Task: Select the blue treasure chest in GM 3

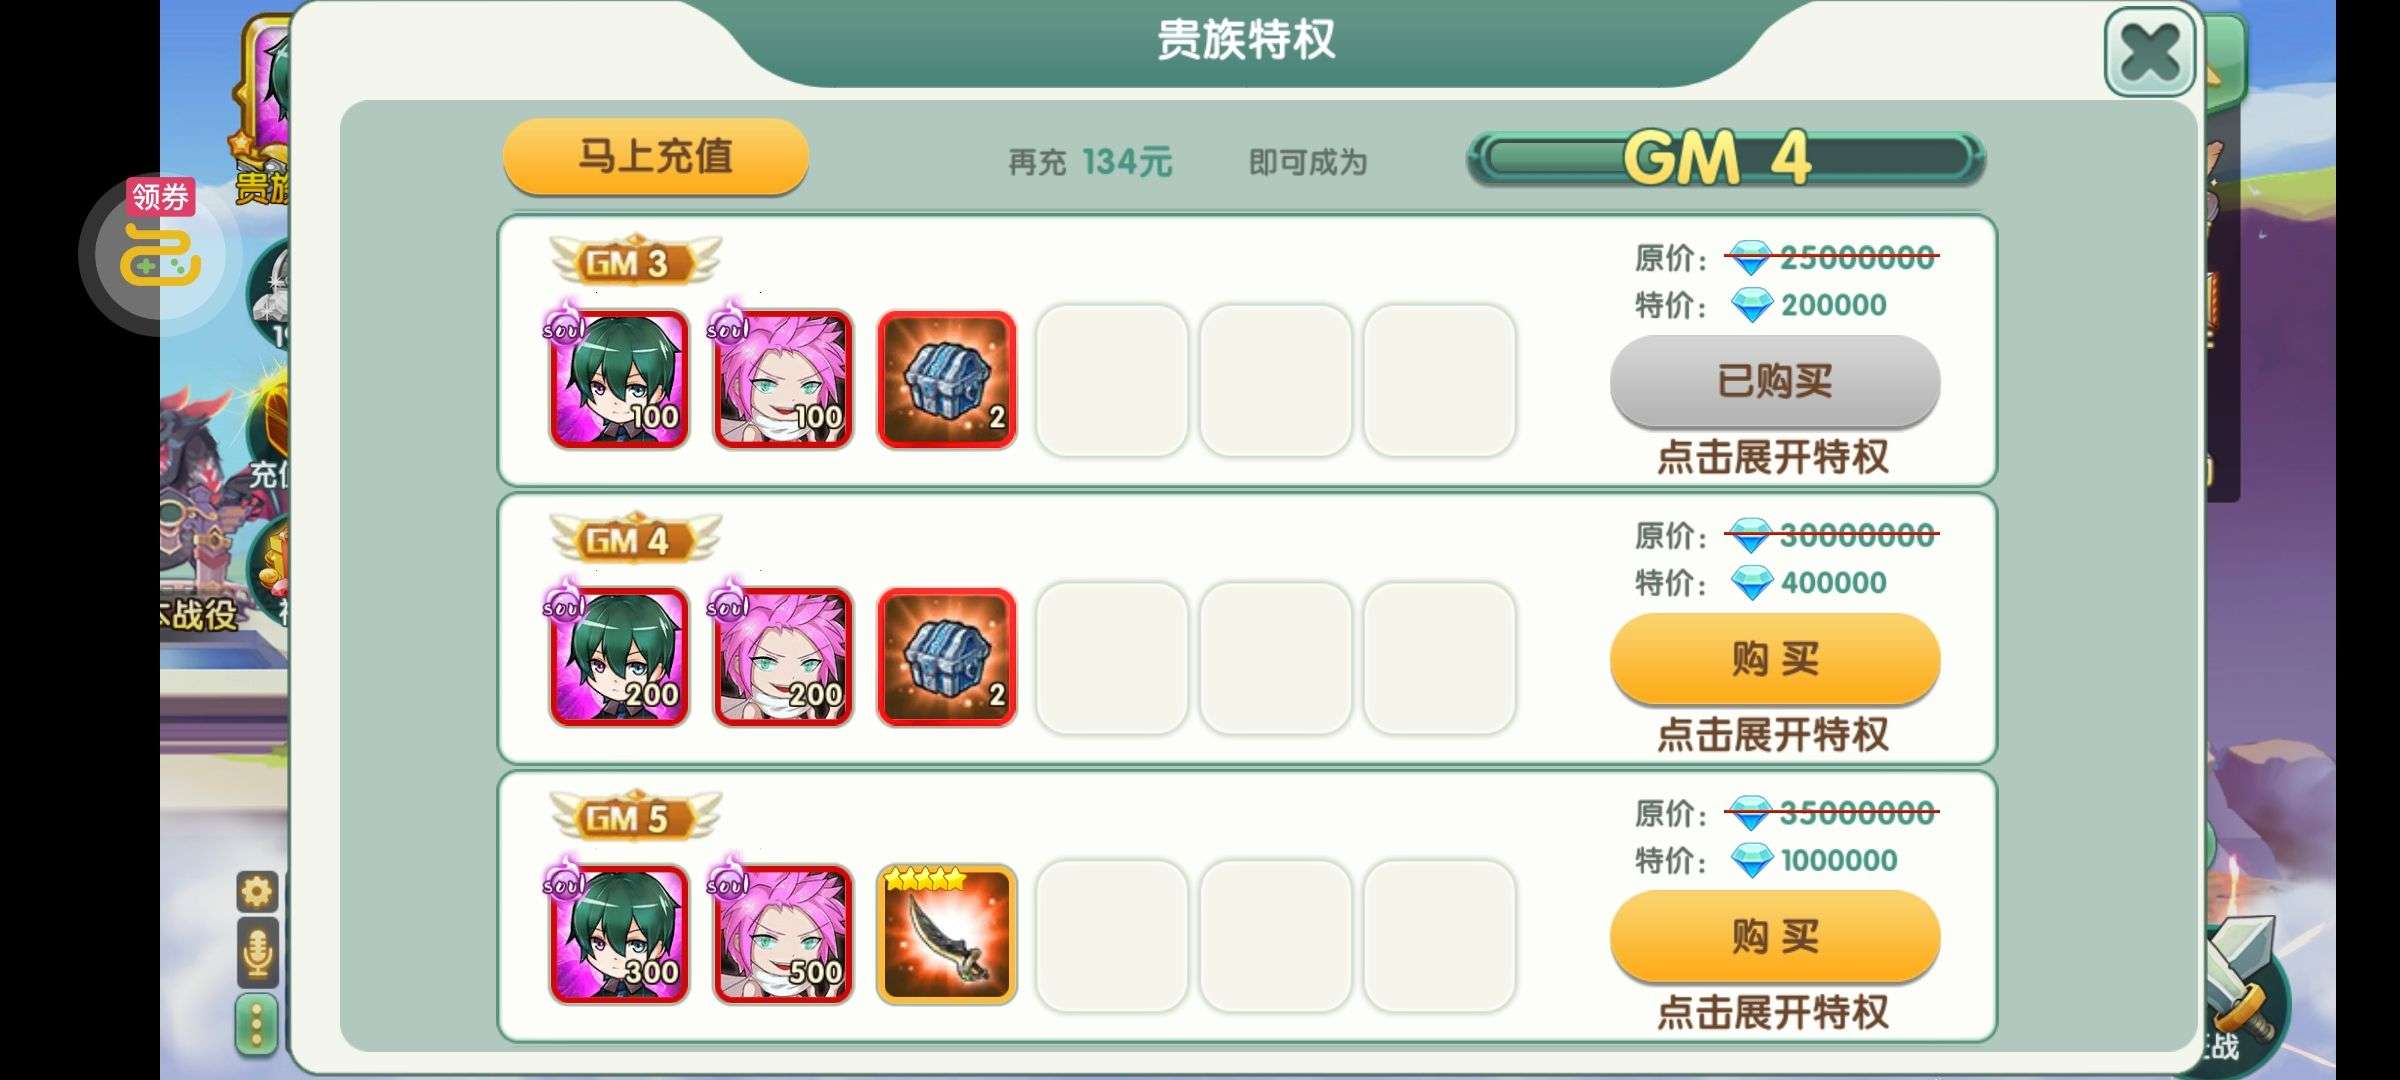Action: (x=947, y=379)
